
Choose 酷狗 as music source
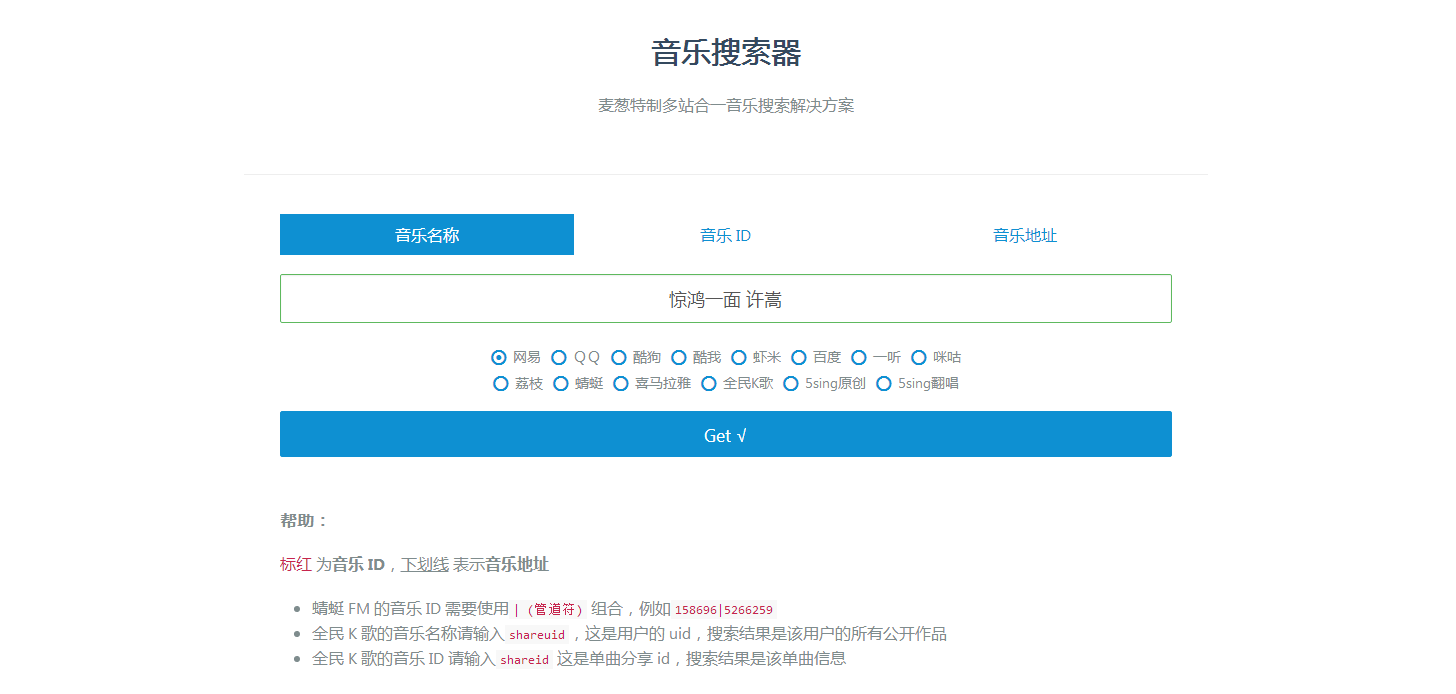pos(619,357)
